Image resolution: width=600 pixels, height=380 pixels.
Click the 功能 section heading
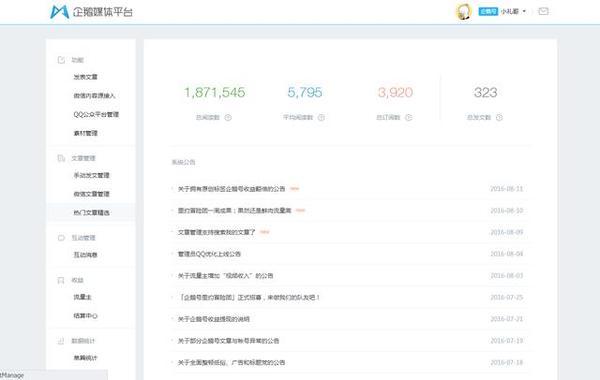tap(77, 60)
